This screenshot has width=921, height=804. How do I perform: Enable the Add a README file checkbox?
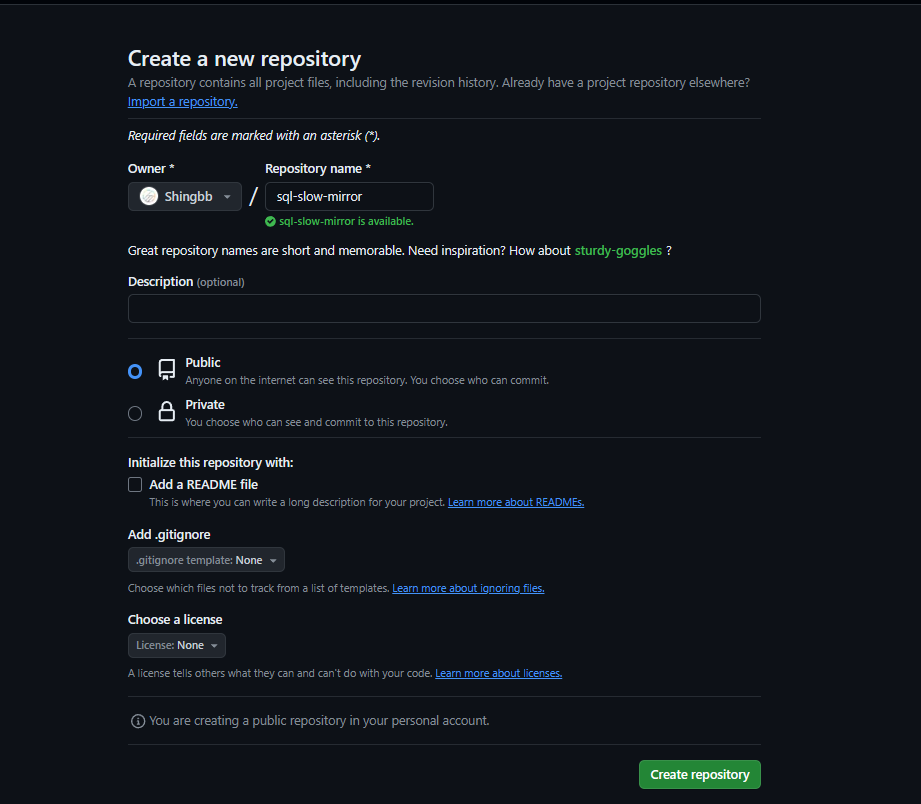point(135,484)
